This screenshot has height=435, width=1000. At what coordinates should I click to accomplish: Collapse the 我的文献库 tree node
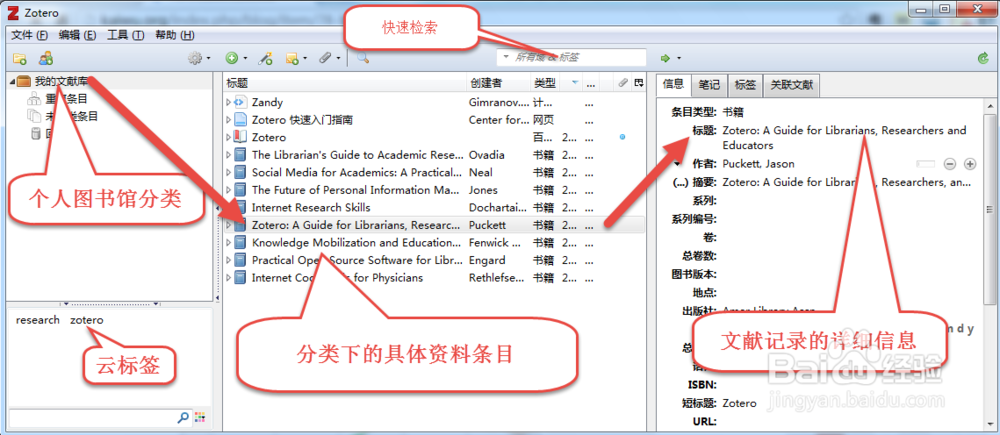pos(12,82)
